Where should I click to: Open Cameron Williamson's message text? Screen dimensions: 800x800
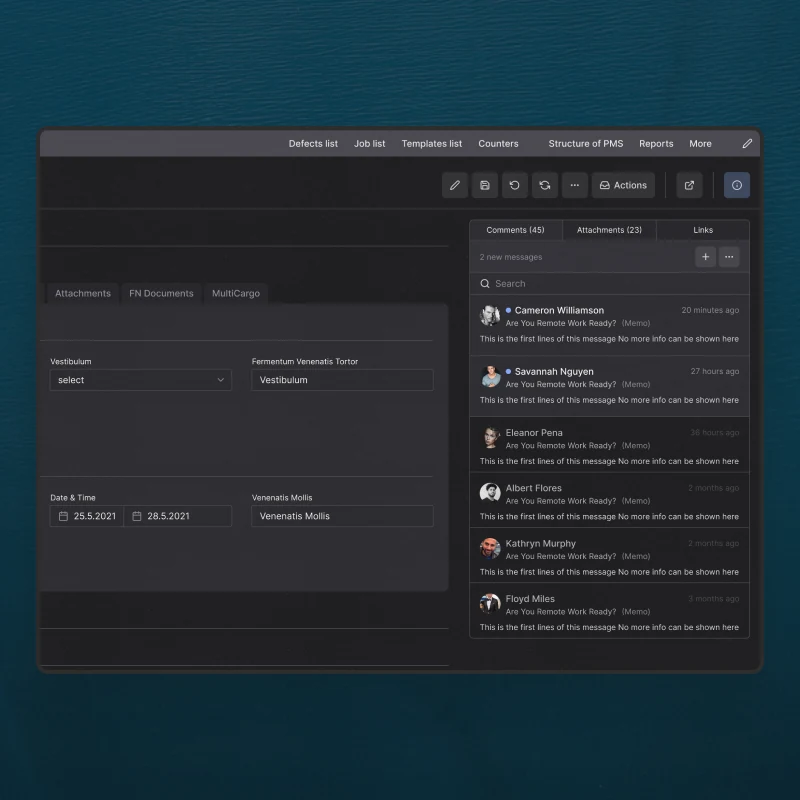(x=609, y=339)
